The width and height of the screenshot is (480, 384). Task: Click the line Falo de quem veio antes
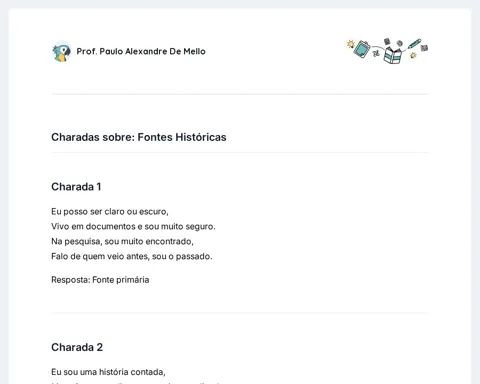(x=132, y=256)
